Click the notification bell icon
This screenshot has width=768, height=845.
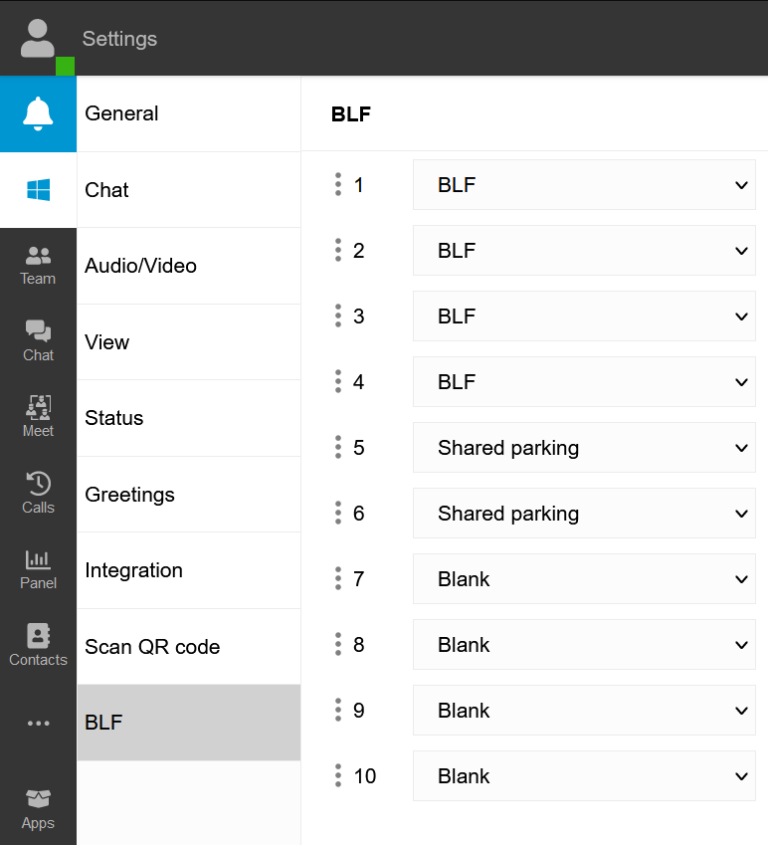tap(38, 113)
